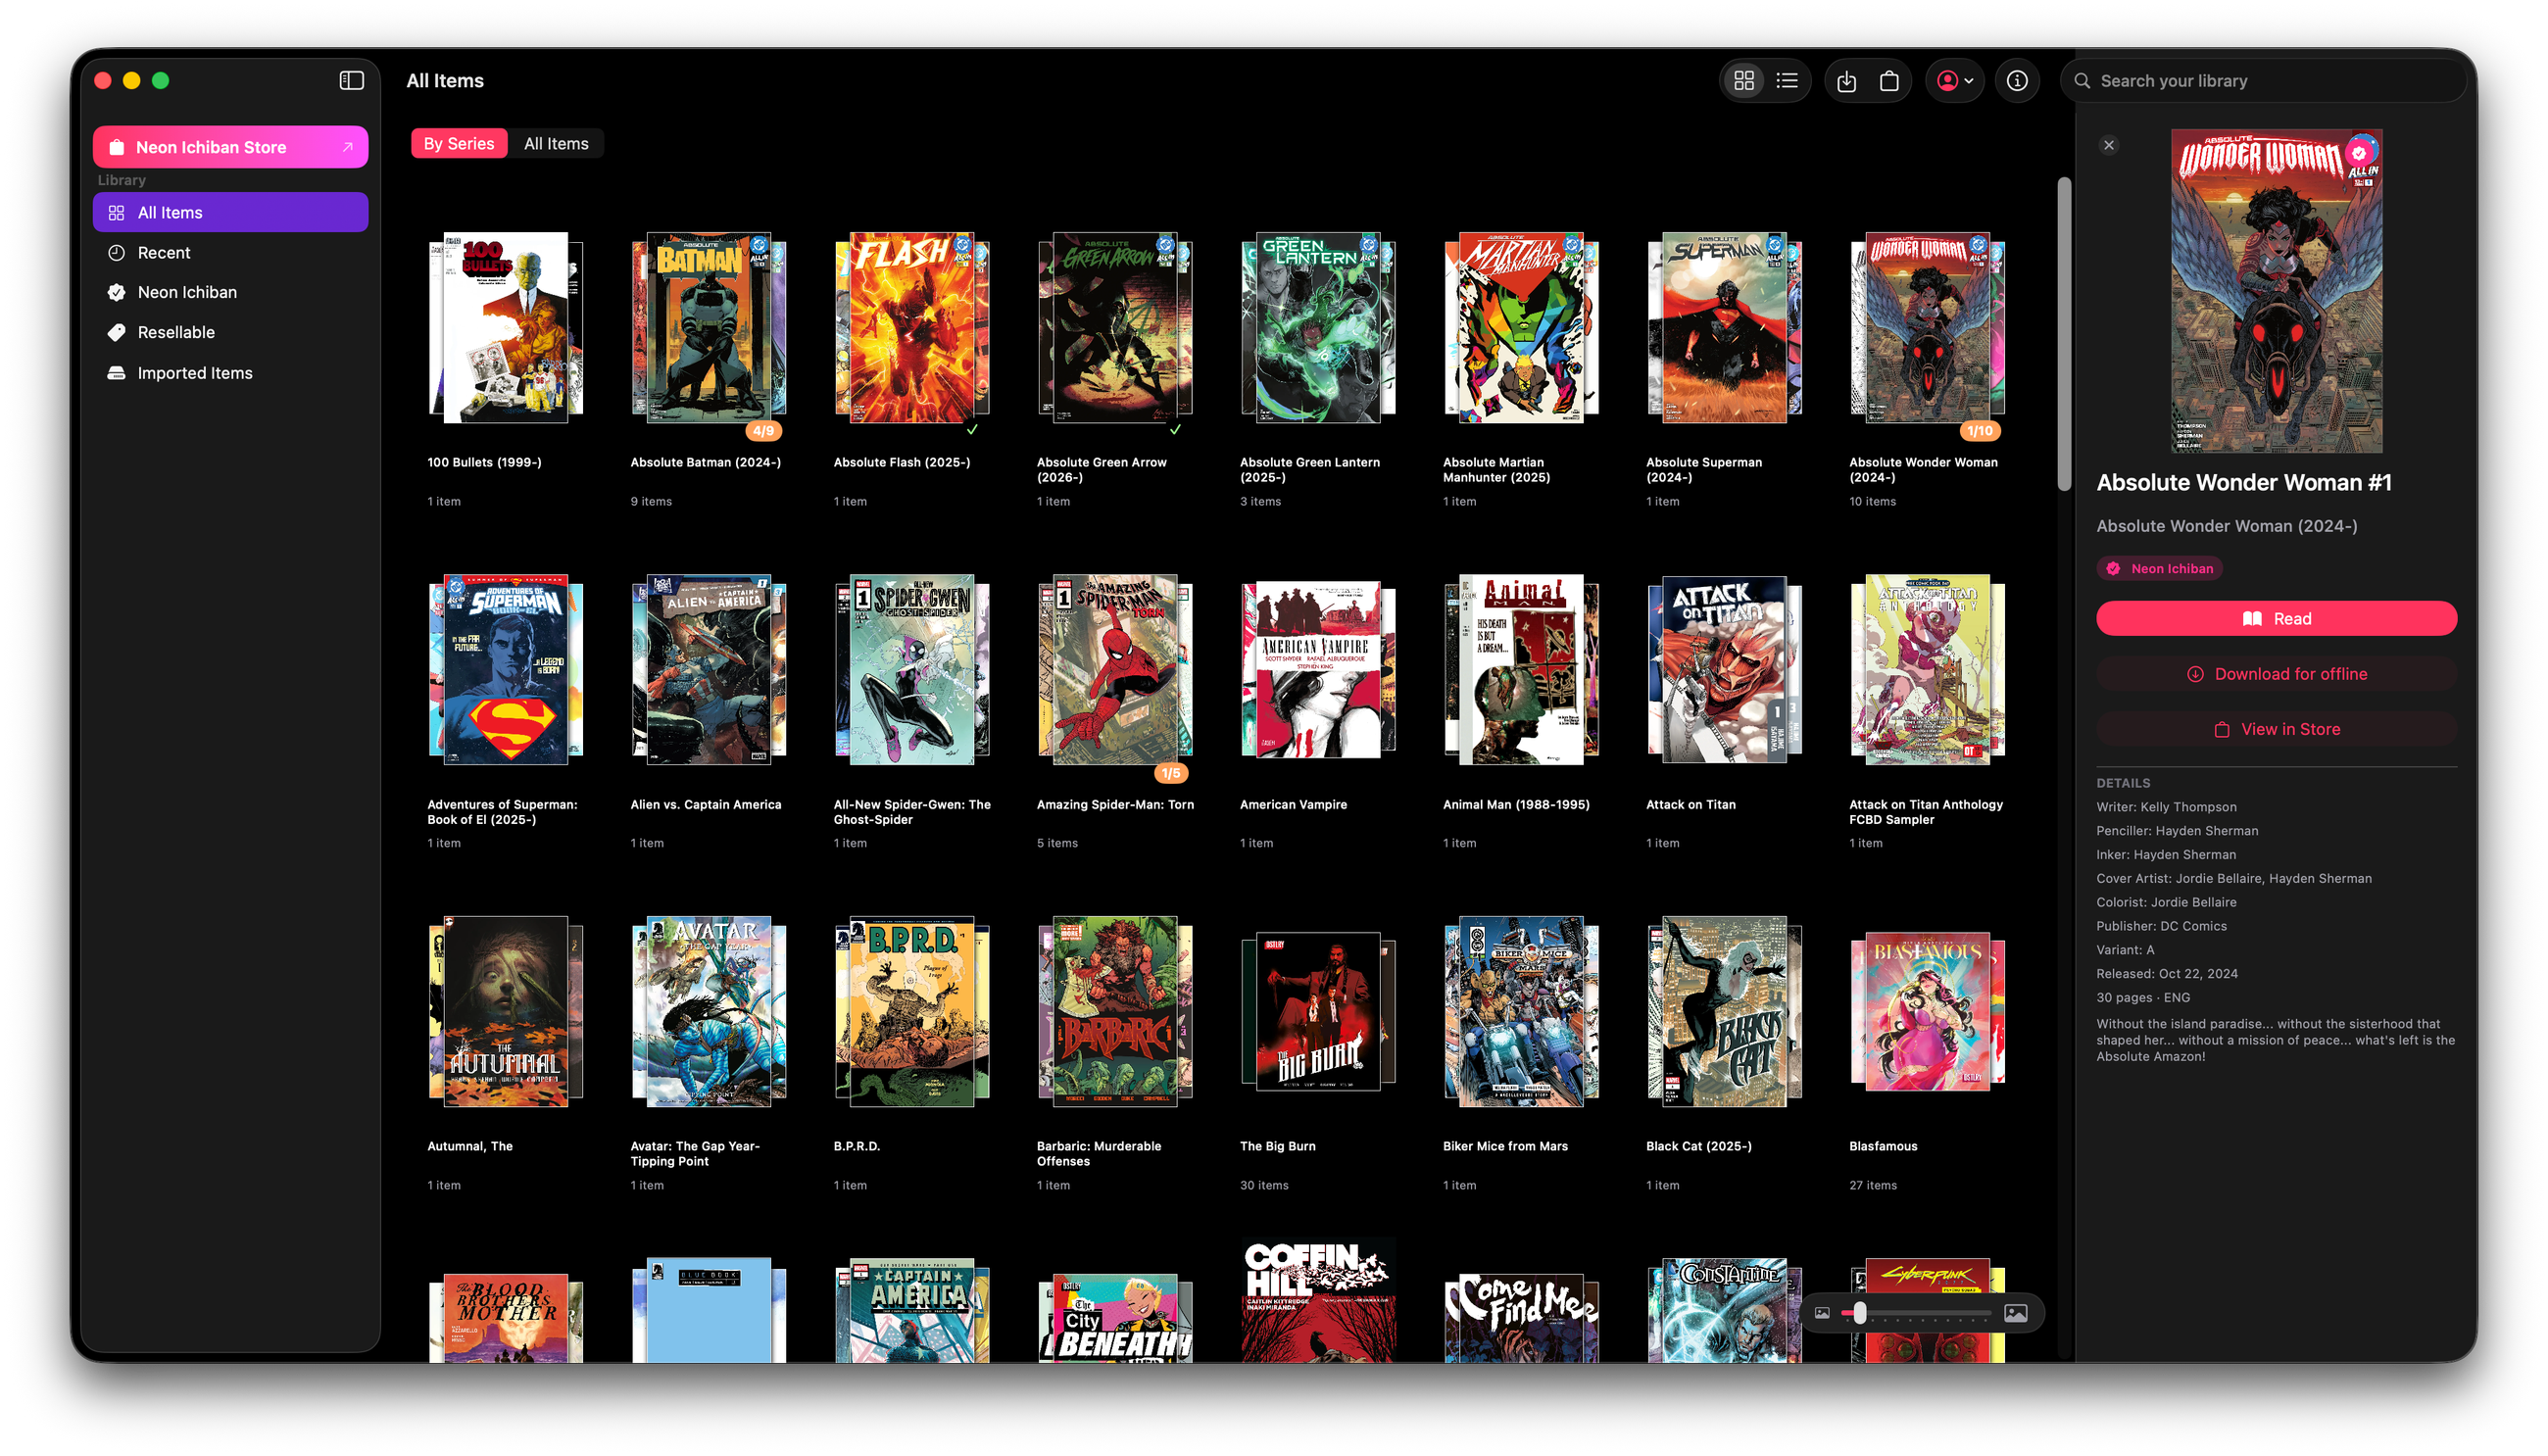Open Avatar: The Gap Year-Tipping Point

tap(708, 1011)
